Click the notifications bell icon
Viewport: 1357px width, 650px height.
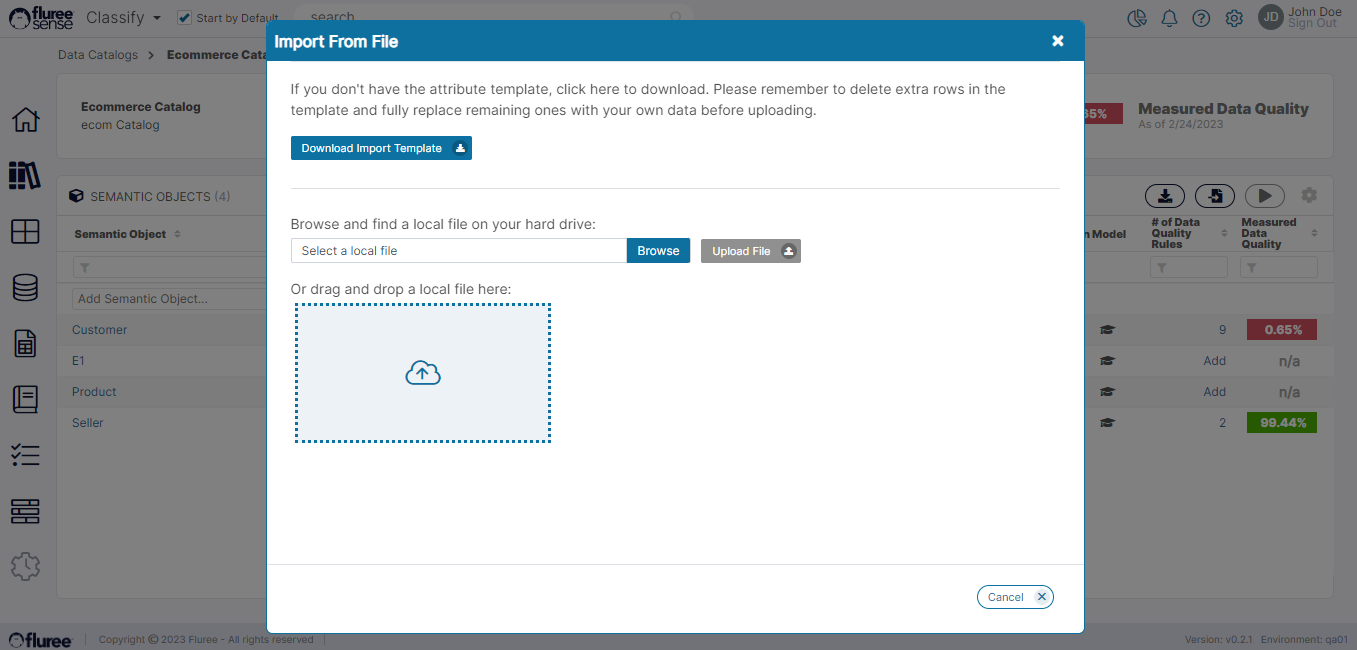tap(1169, 18)
